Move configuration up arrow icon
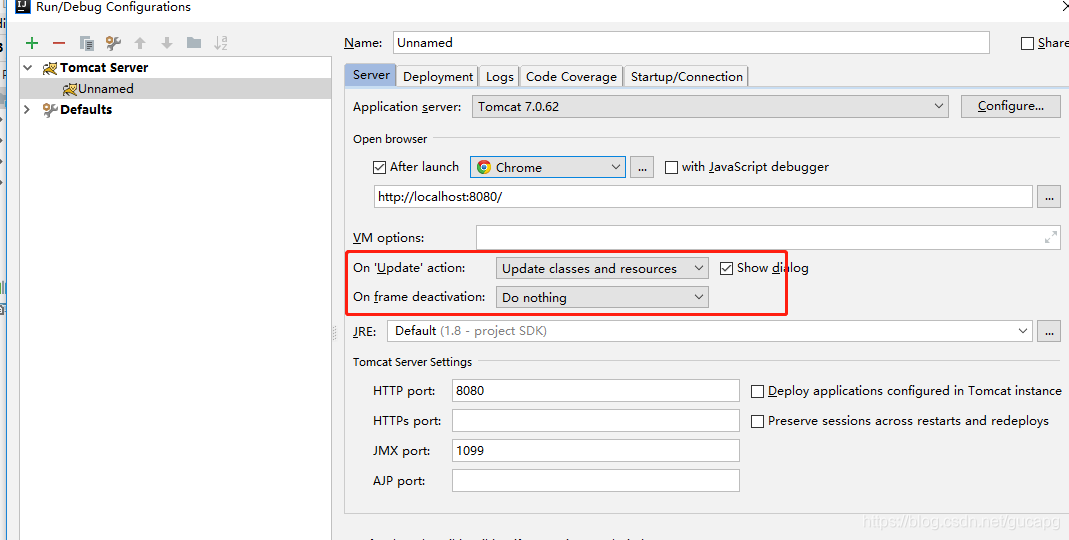The image size is (1069, 540). click(140, 43)
